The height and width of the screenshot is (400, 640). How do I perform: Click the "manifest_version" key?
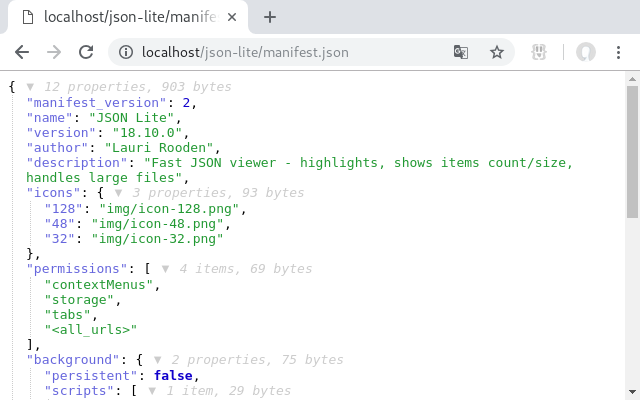coord(96,102)
